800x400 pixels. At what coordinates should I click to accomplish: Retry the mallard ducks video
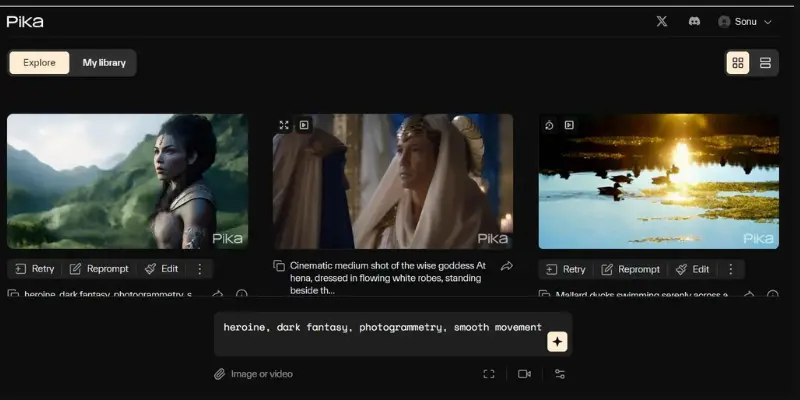point(566,269)
